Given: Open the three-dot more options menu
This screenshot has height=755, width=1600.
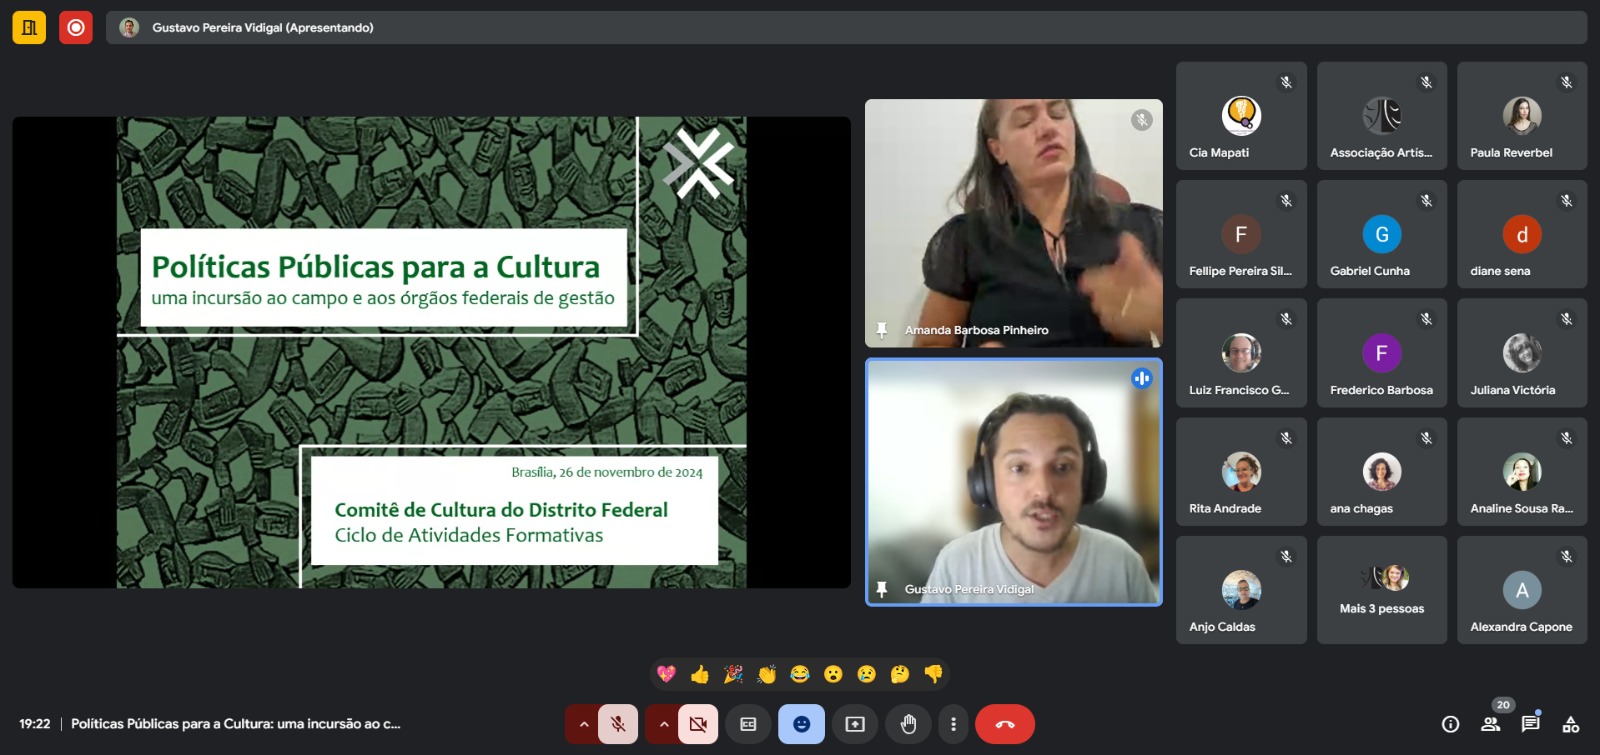Looking at the screenshot, I should tap(953, 724).
